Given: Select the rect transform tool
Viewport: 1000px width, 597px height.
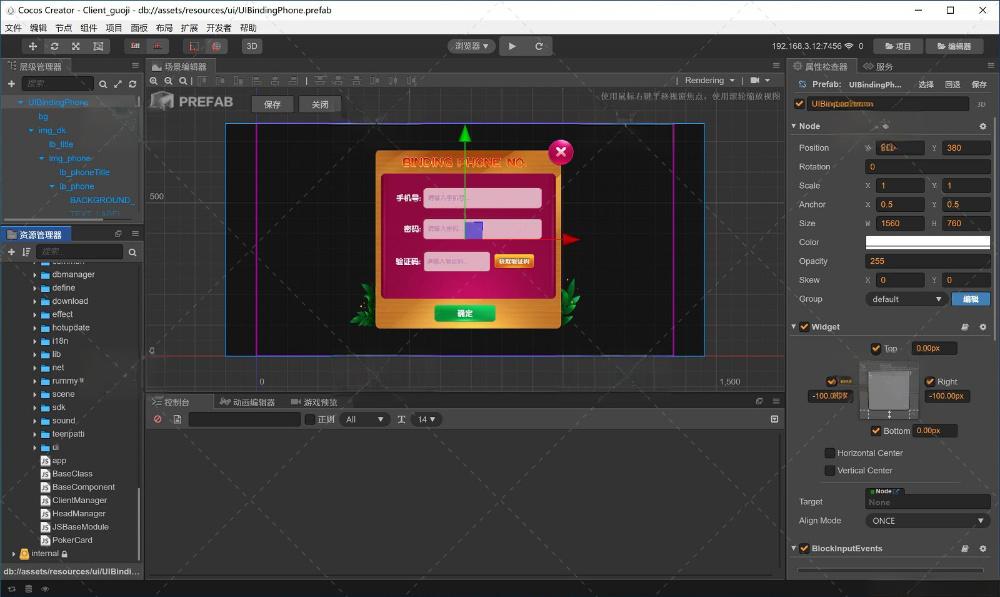Looking at the screenshot, I should click(x=98, y=46).
